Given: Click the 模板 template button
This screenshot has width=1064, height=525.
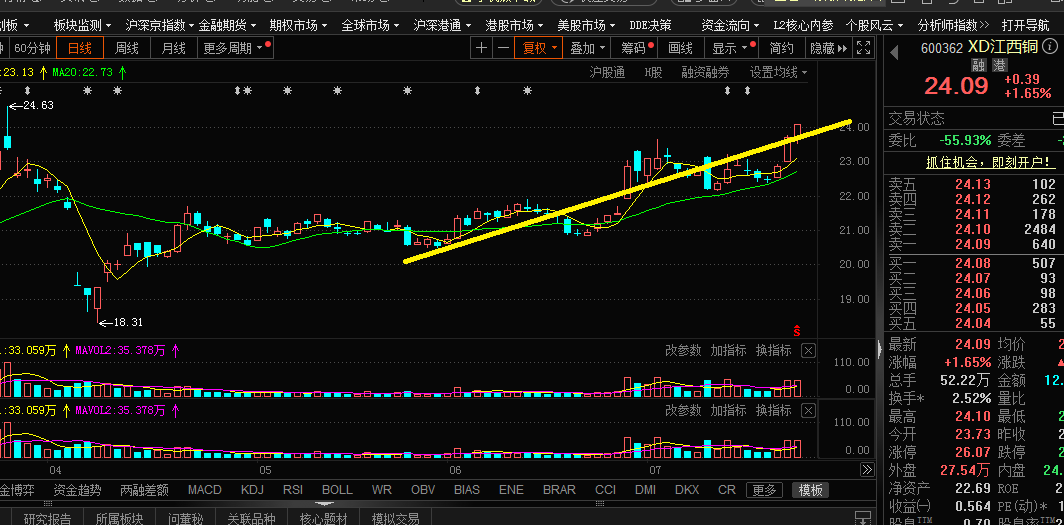Looking at the screenshot, I should 810,490.
